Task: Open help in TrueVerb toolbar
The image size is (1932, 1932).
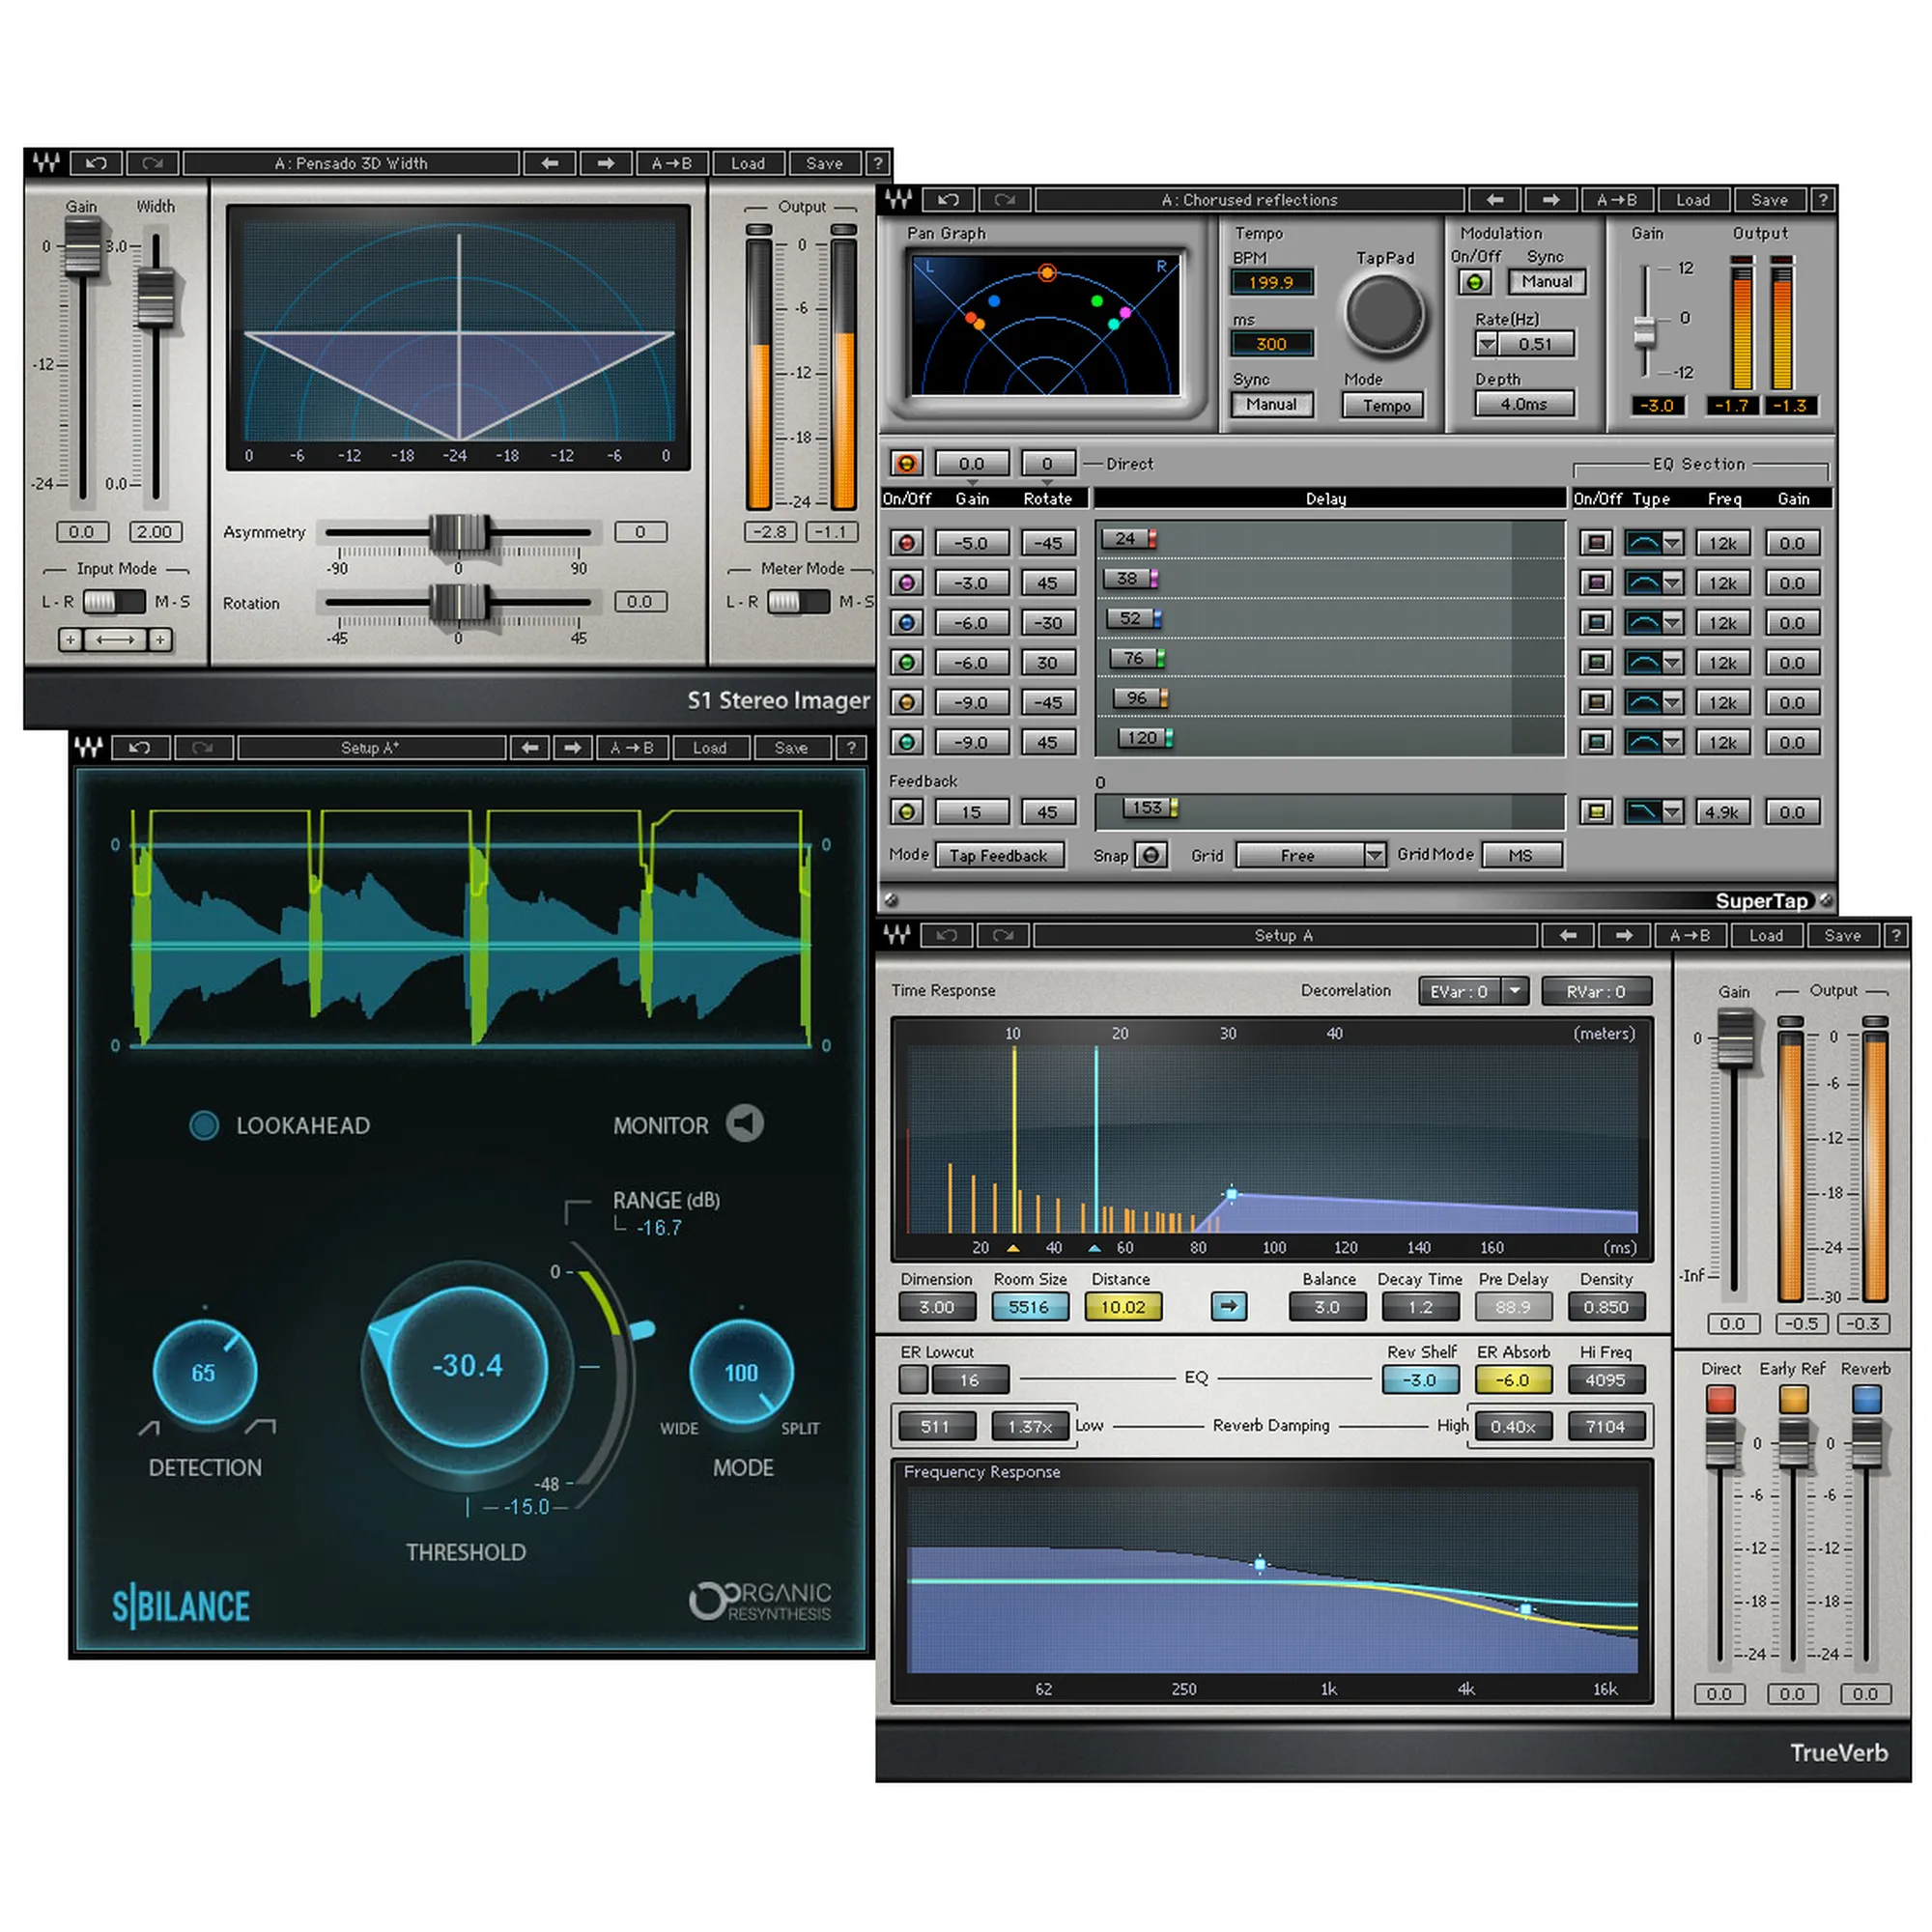Action: pos(1896,935)
